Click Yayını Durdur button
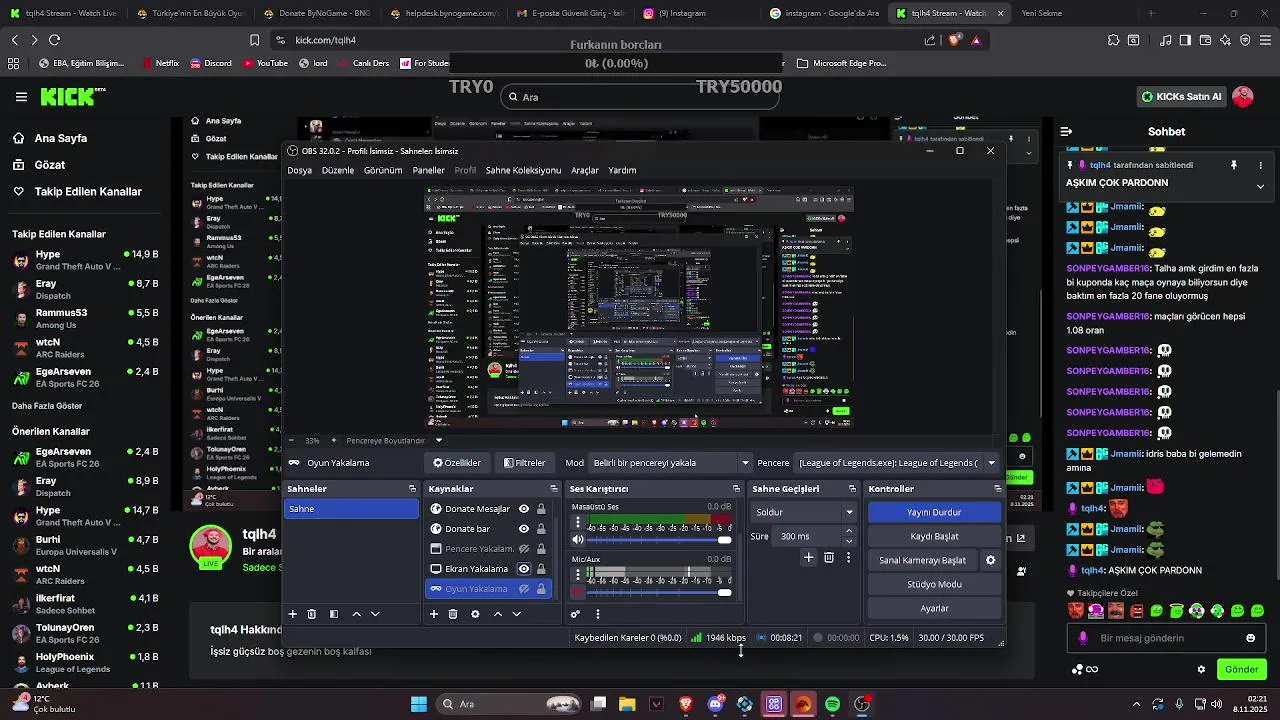The image size is (1280, 720). [934, 512]
